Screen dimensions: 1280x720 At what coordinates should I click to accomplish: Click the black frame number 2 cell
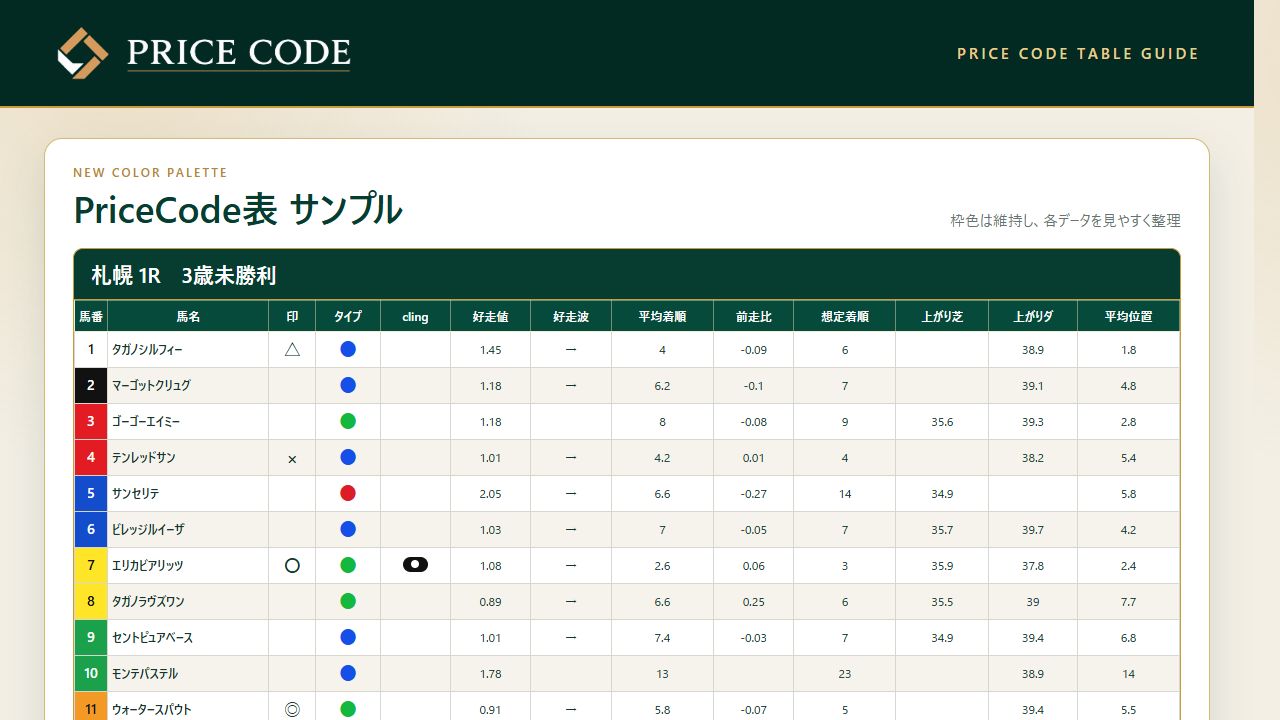[91, 386]
